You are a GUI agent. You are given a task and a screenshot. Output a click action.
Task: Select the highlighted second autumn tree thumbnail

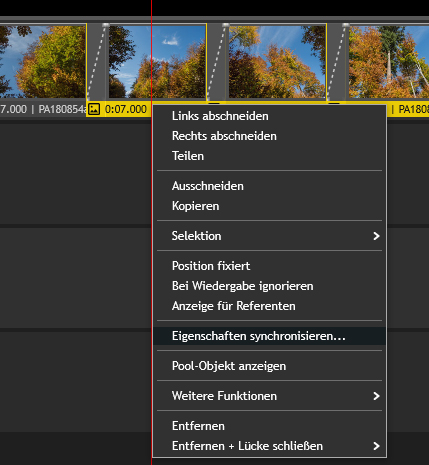click(x=157, y=62)
